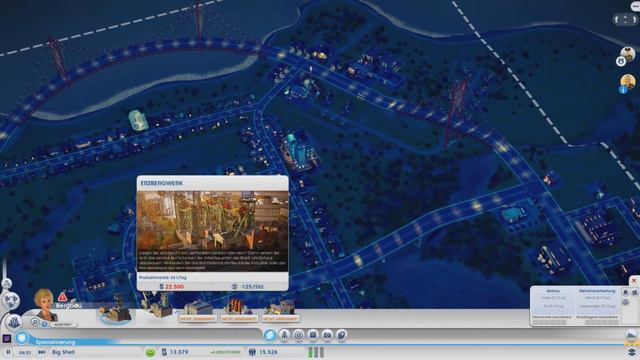Click the glowing blue circle beside Spezialisierung

[22, 338]
